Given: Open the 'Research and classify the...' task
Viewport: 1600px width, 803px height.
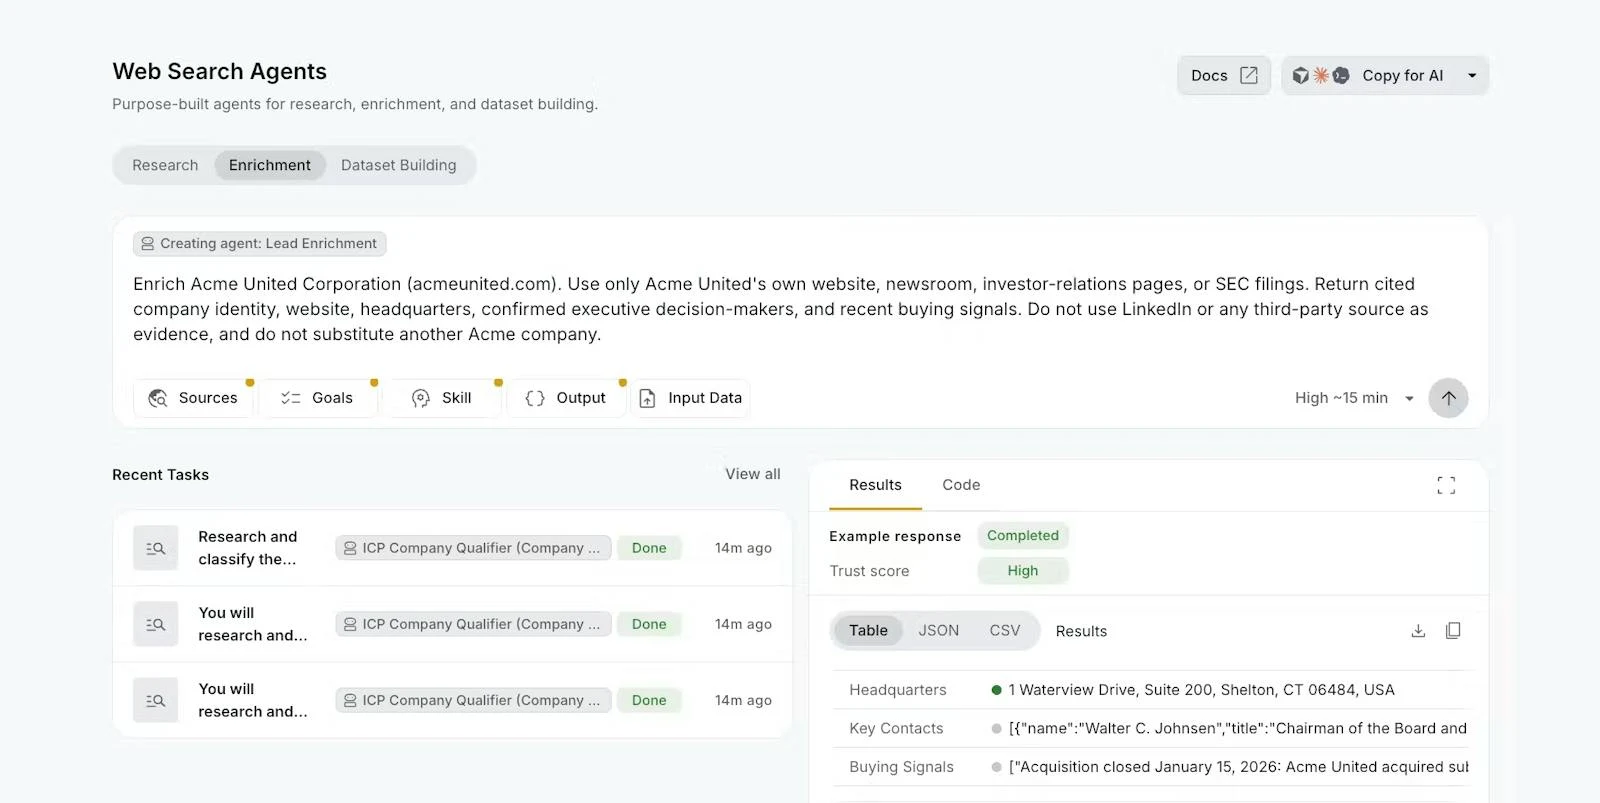Looking at the screenshot, I should point(452,548).
